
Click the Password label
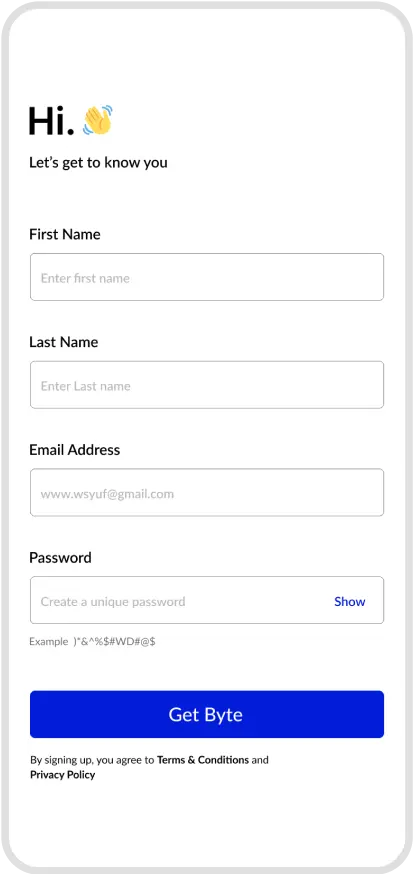click(60, 557)
